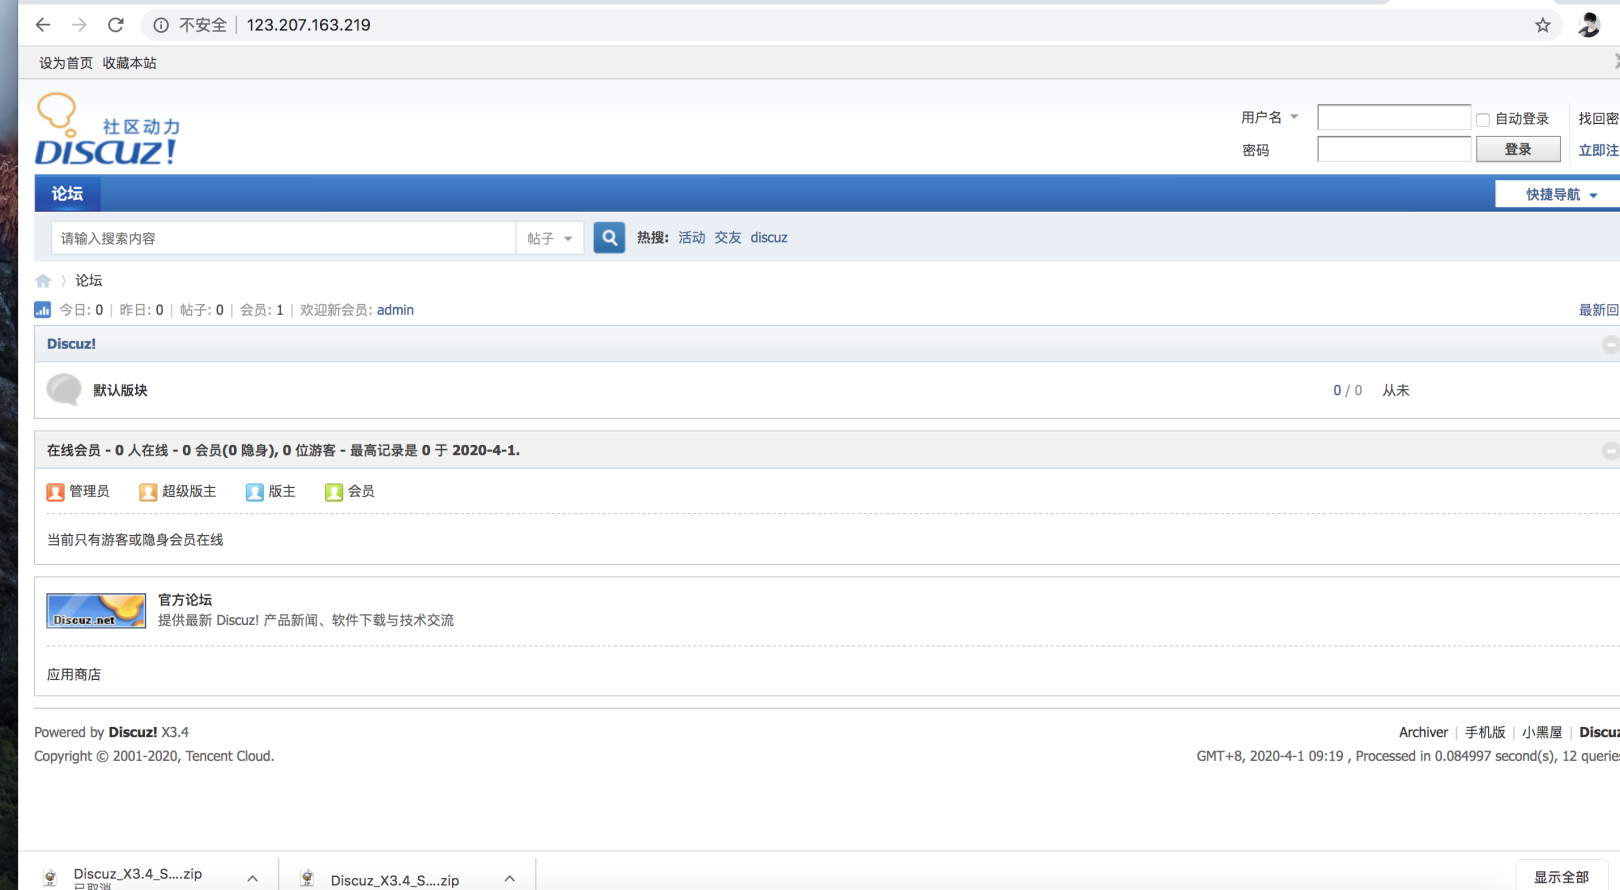The image size is (1620, 890).
Task: Open the 官方论坛 link
Action: 185,600
